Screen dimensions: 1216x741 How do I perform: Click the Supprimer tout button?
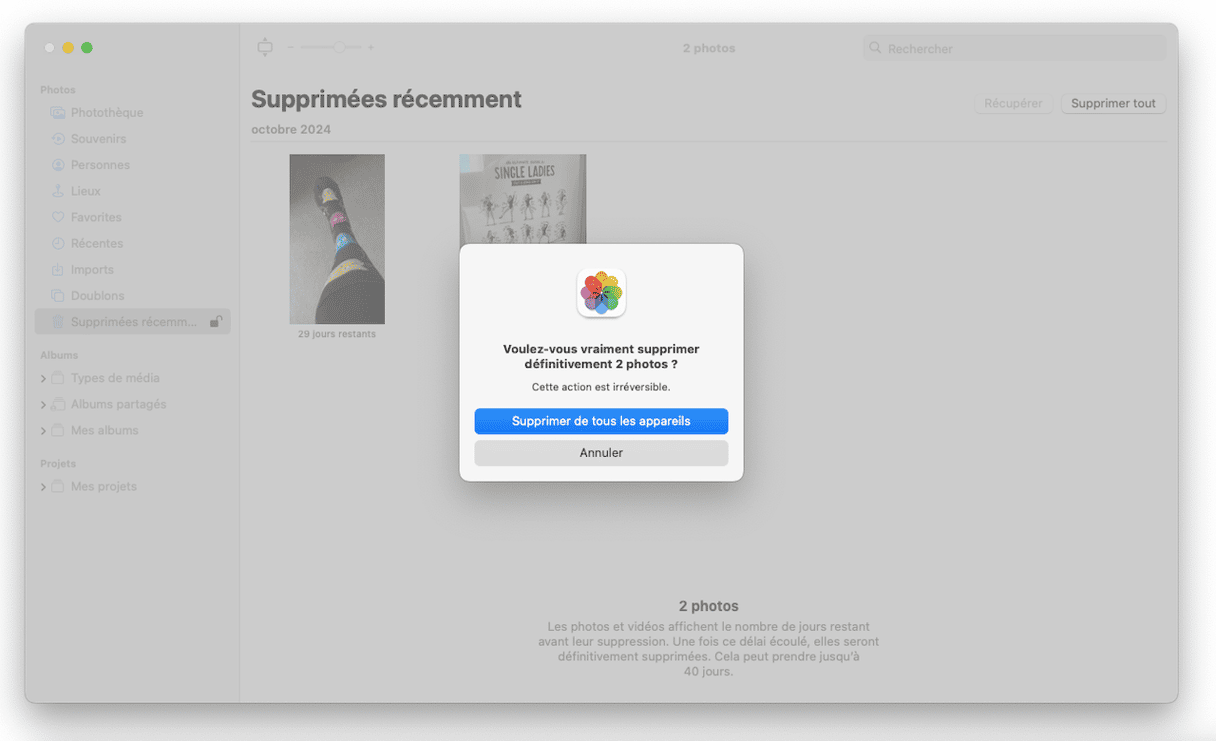tap(1113, 103)
